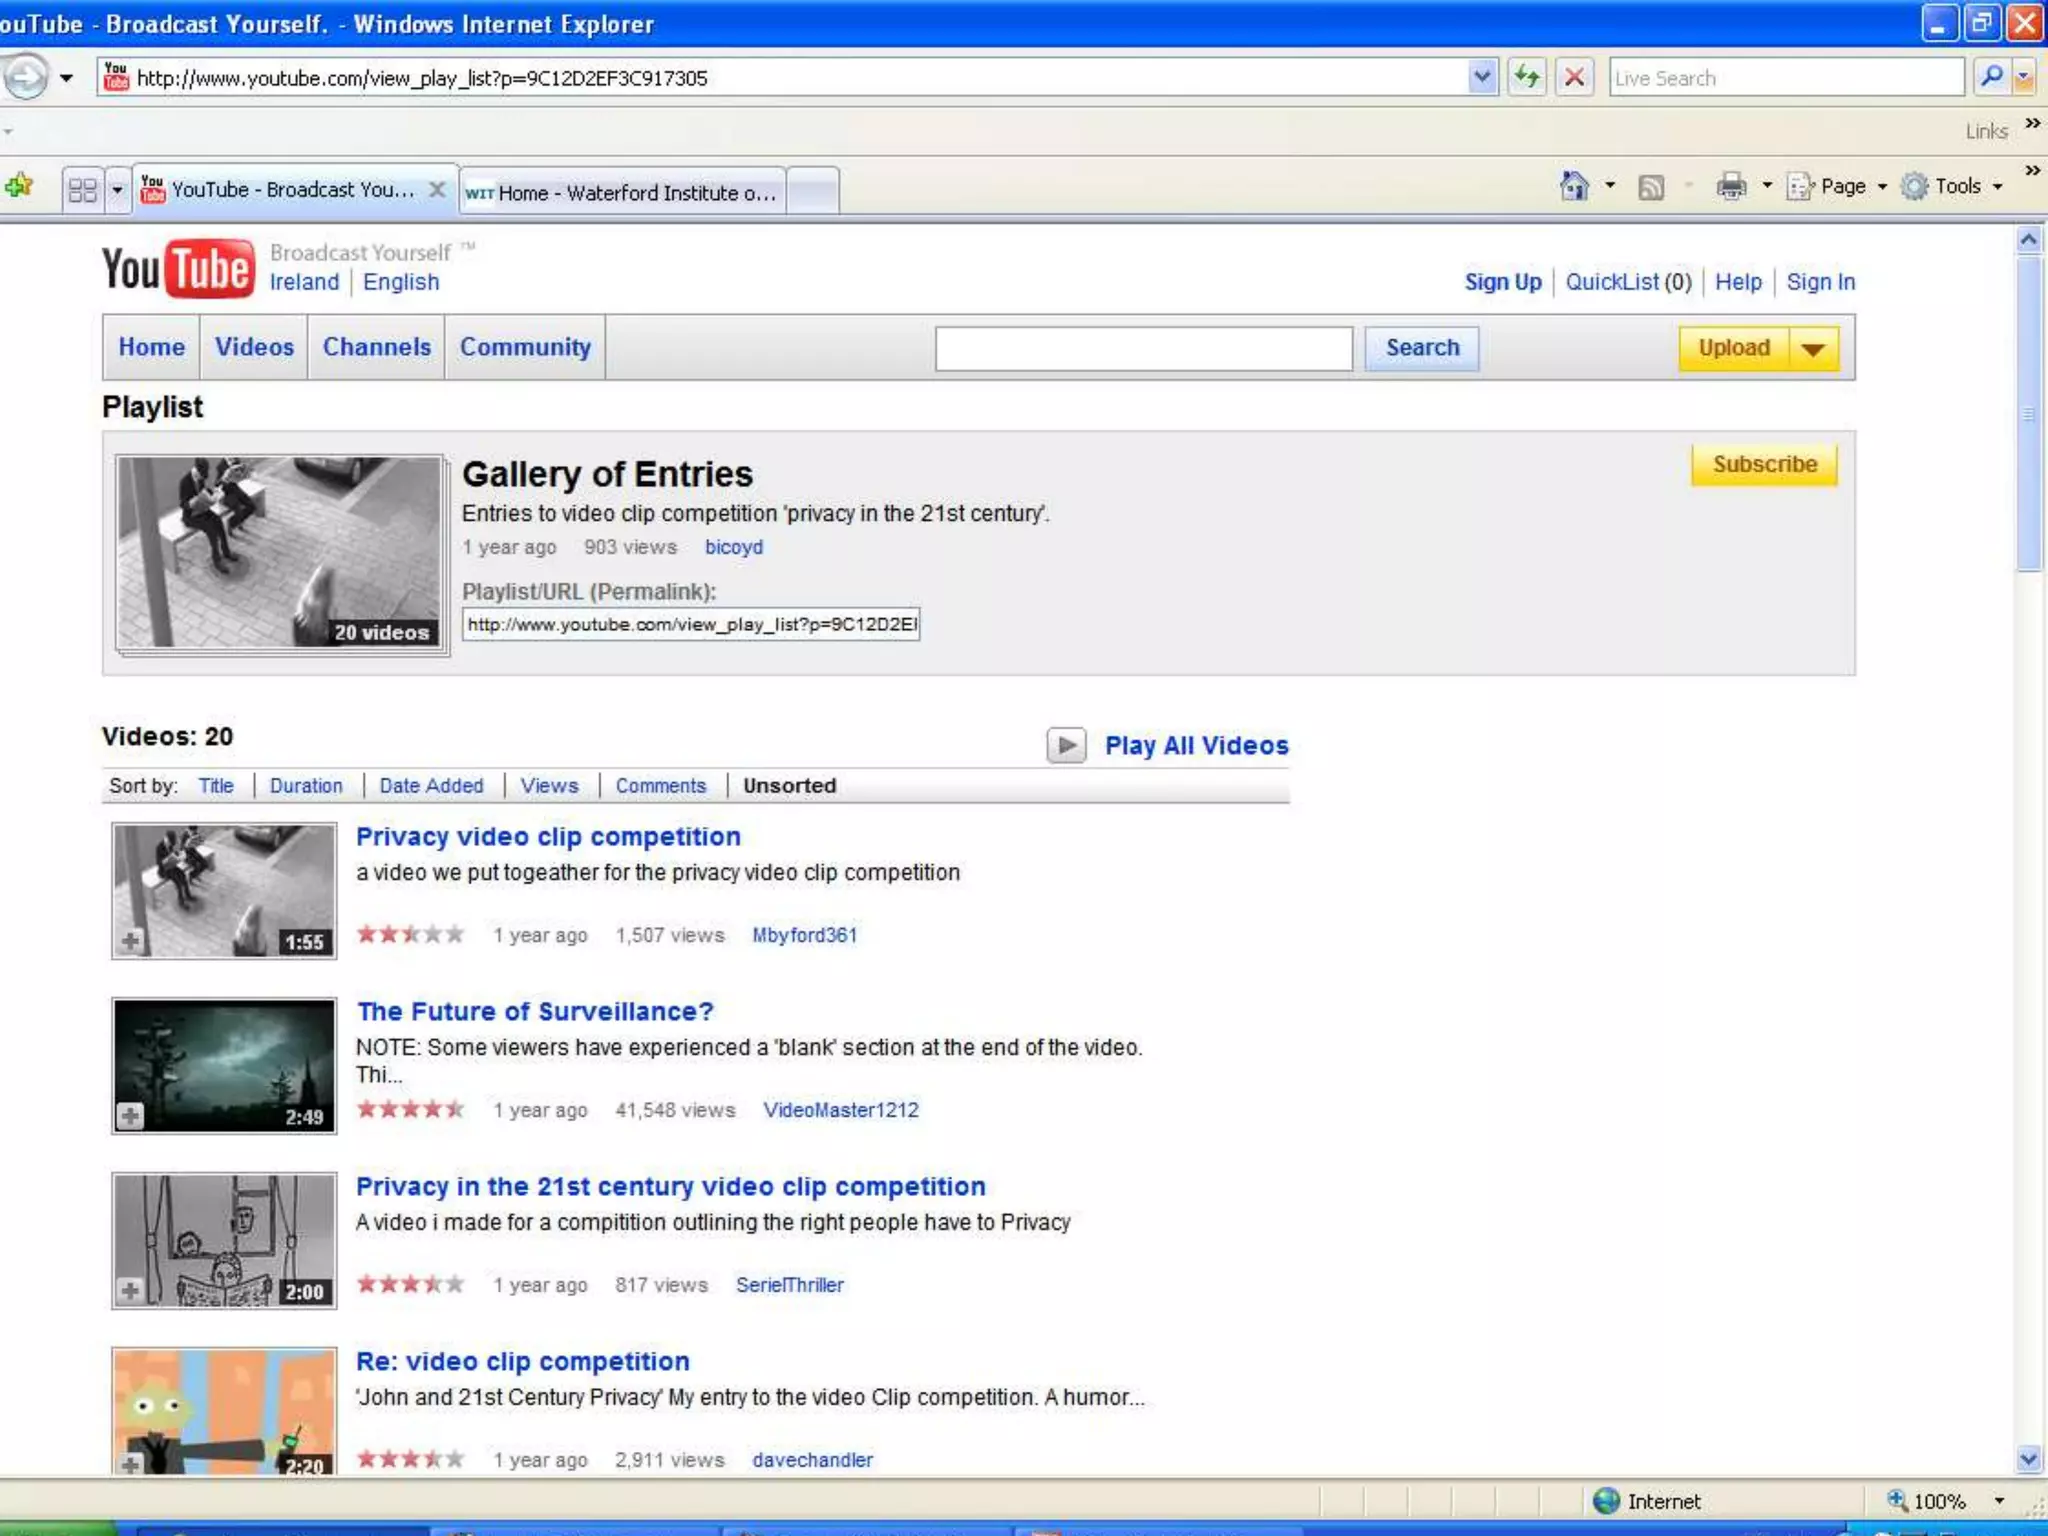Expand the zoom level dropdown at 100%
Image resolution: width=2048 pixels, height=1536 pixels.
click(1998, 1501)
